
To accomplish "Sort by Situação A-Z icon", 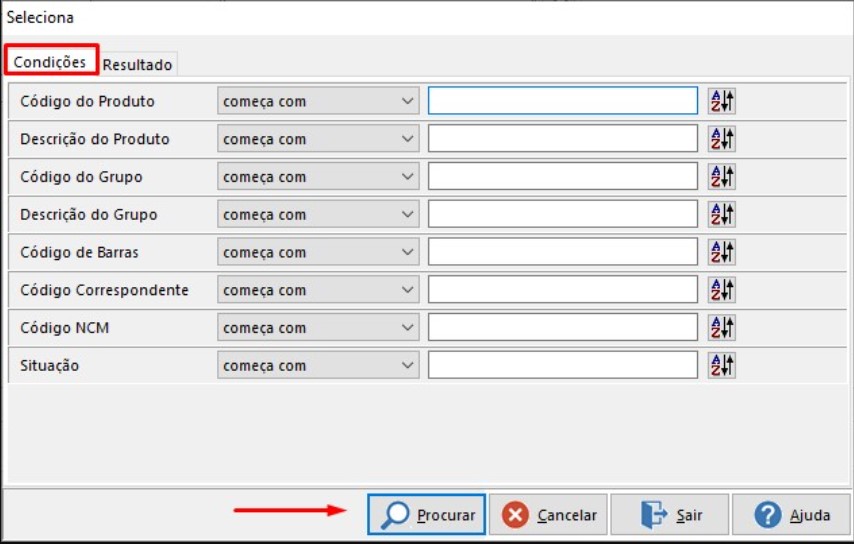I will [722, 365].
